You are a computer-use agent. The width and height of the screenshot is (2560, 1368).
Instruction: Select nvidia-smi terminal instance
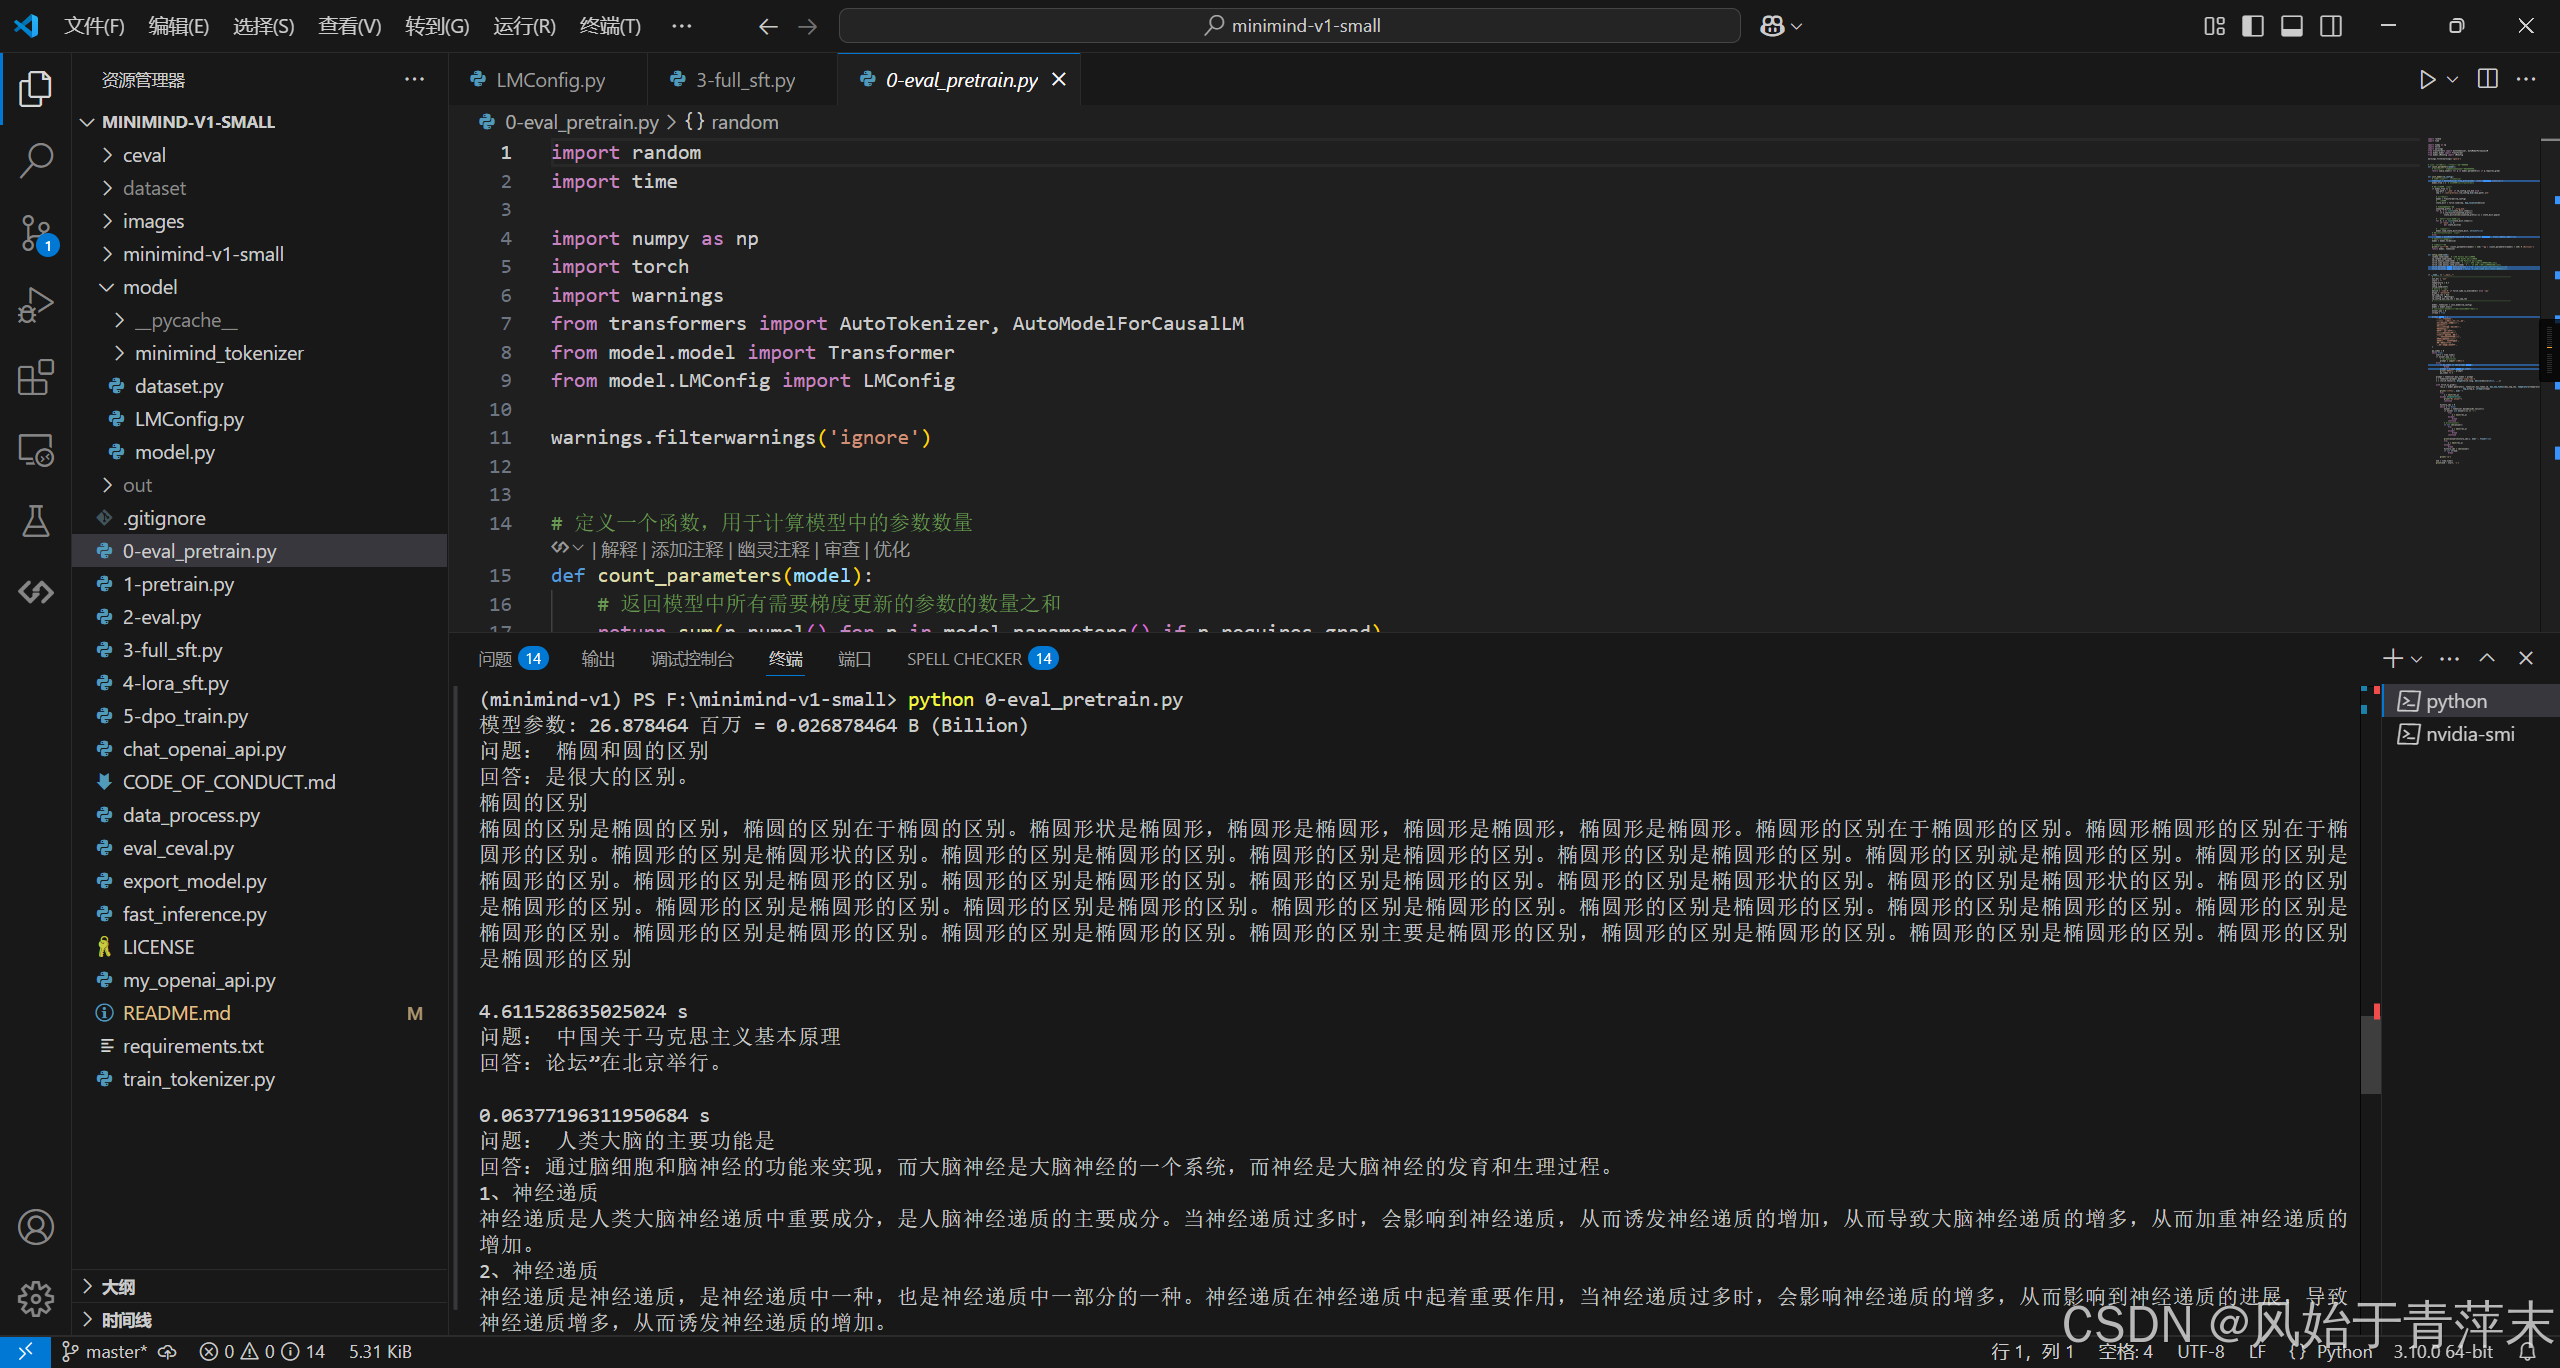pos(2469,734)
